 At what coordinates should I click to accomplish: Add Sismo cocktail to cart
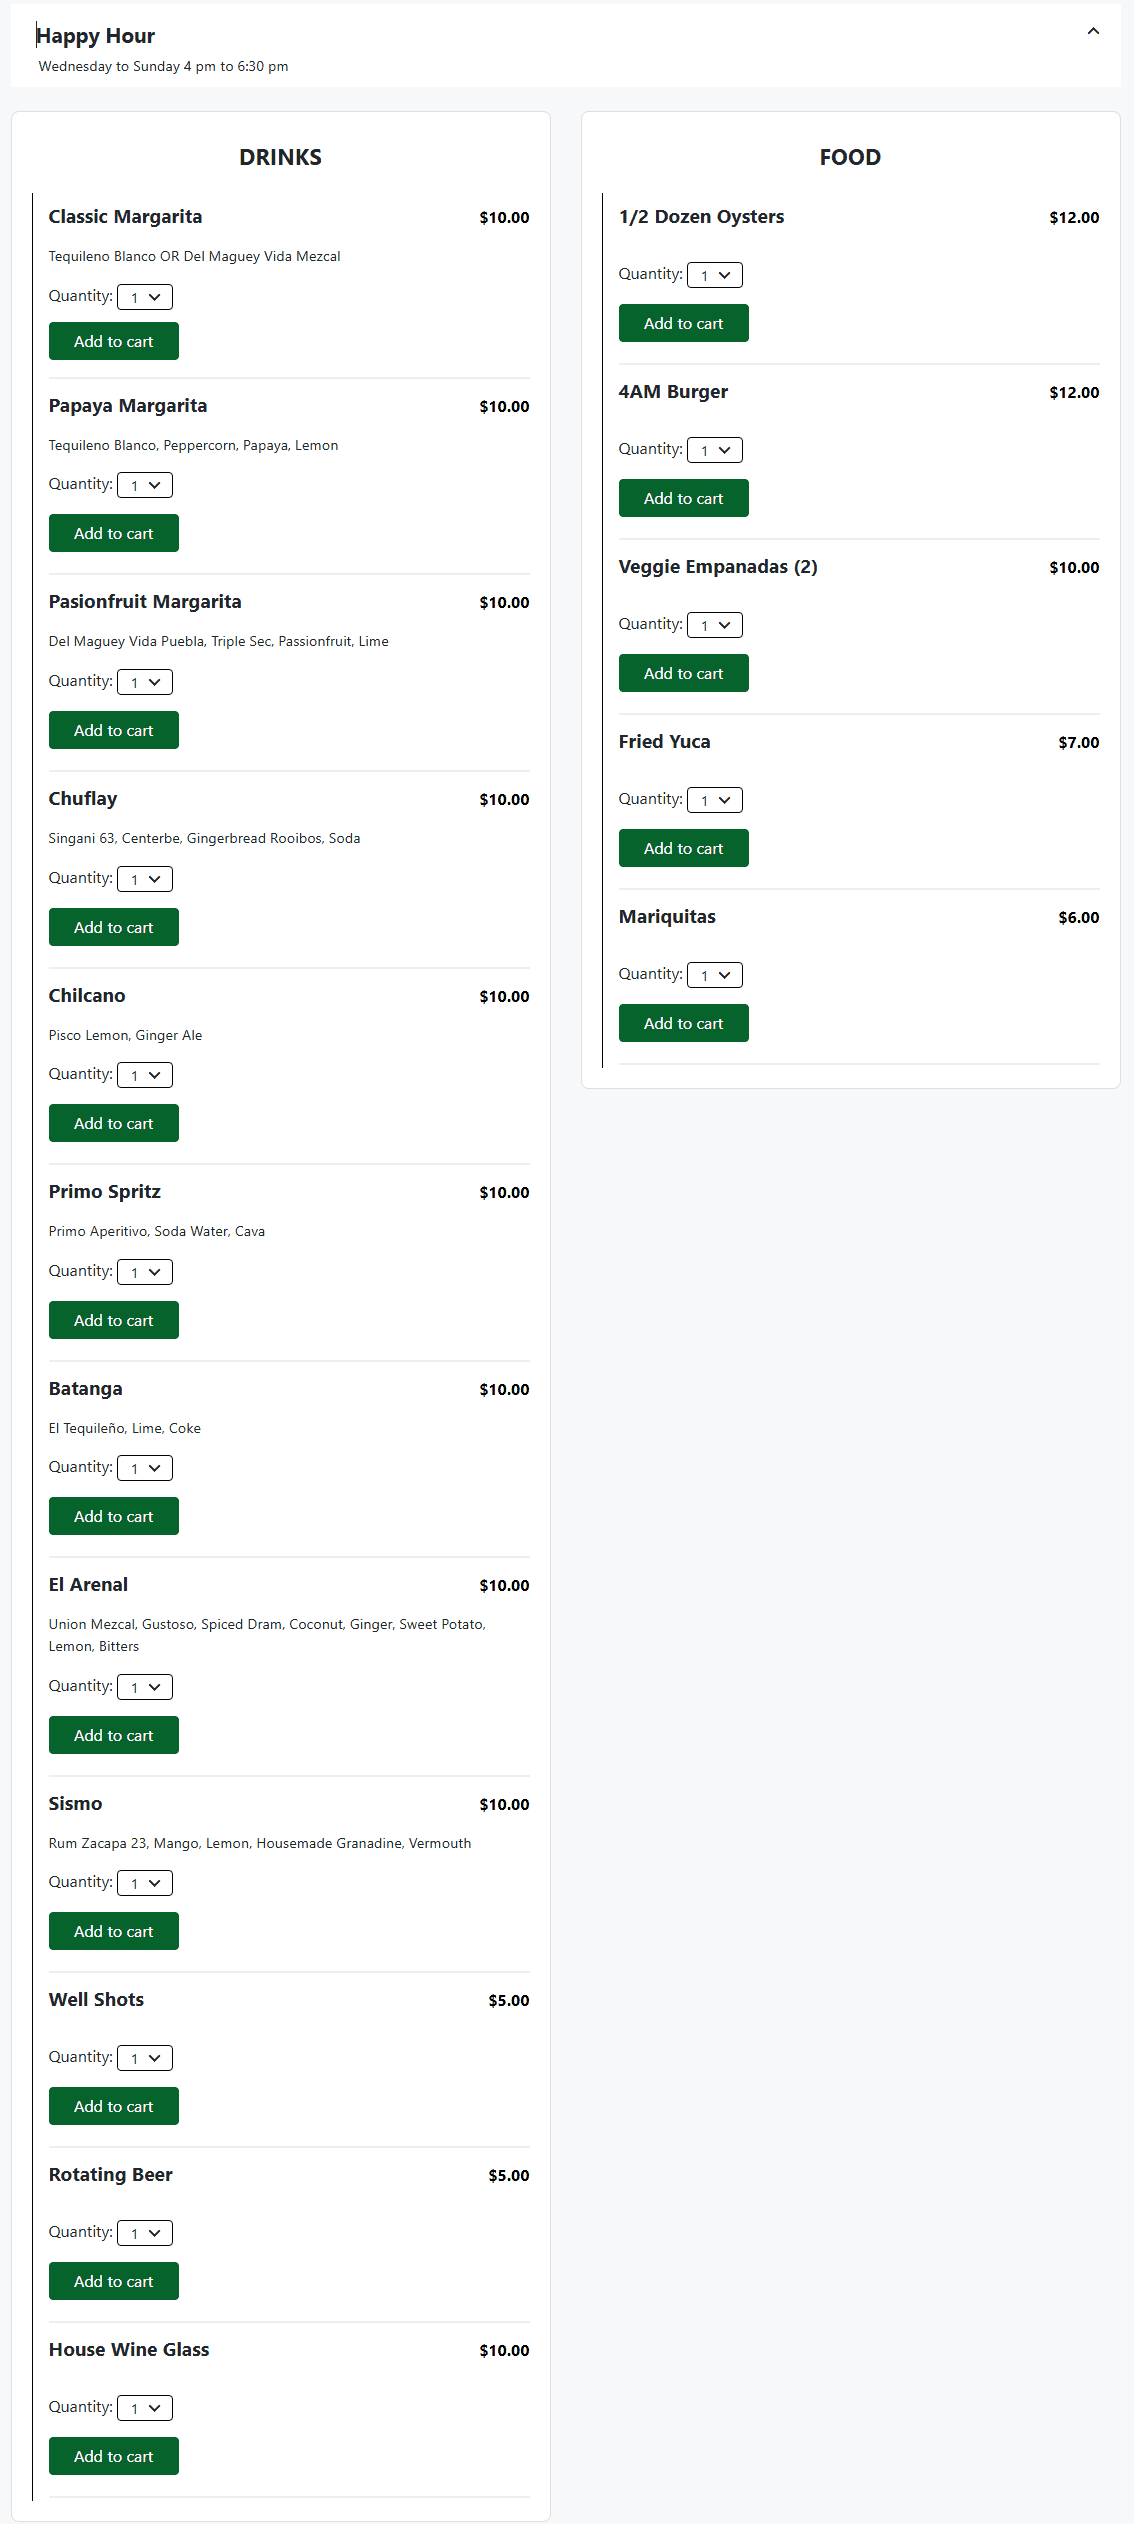(x=114, y=1931)
